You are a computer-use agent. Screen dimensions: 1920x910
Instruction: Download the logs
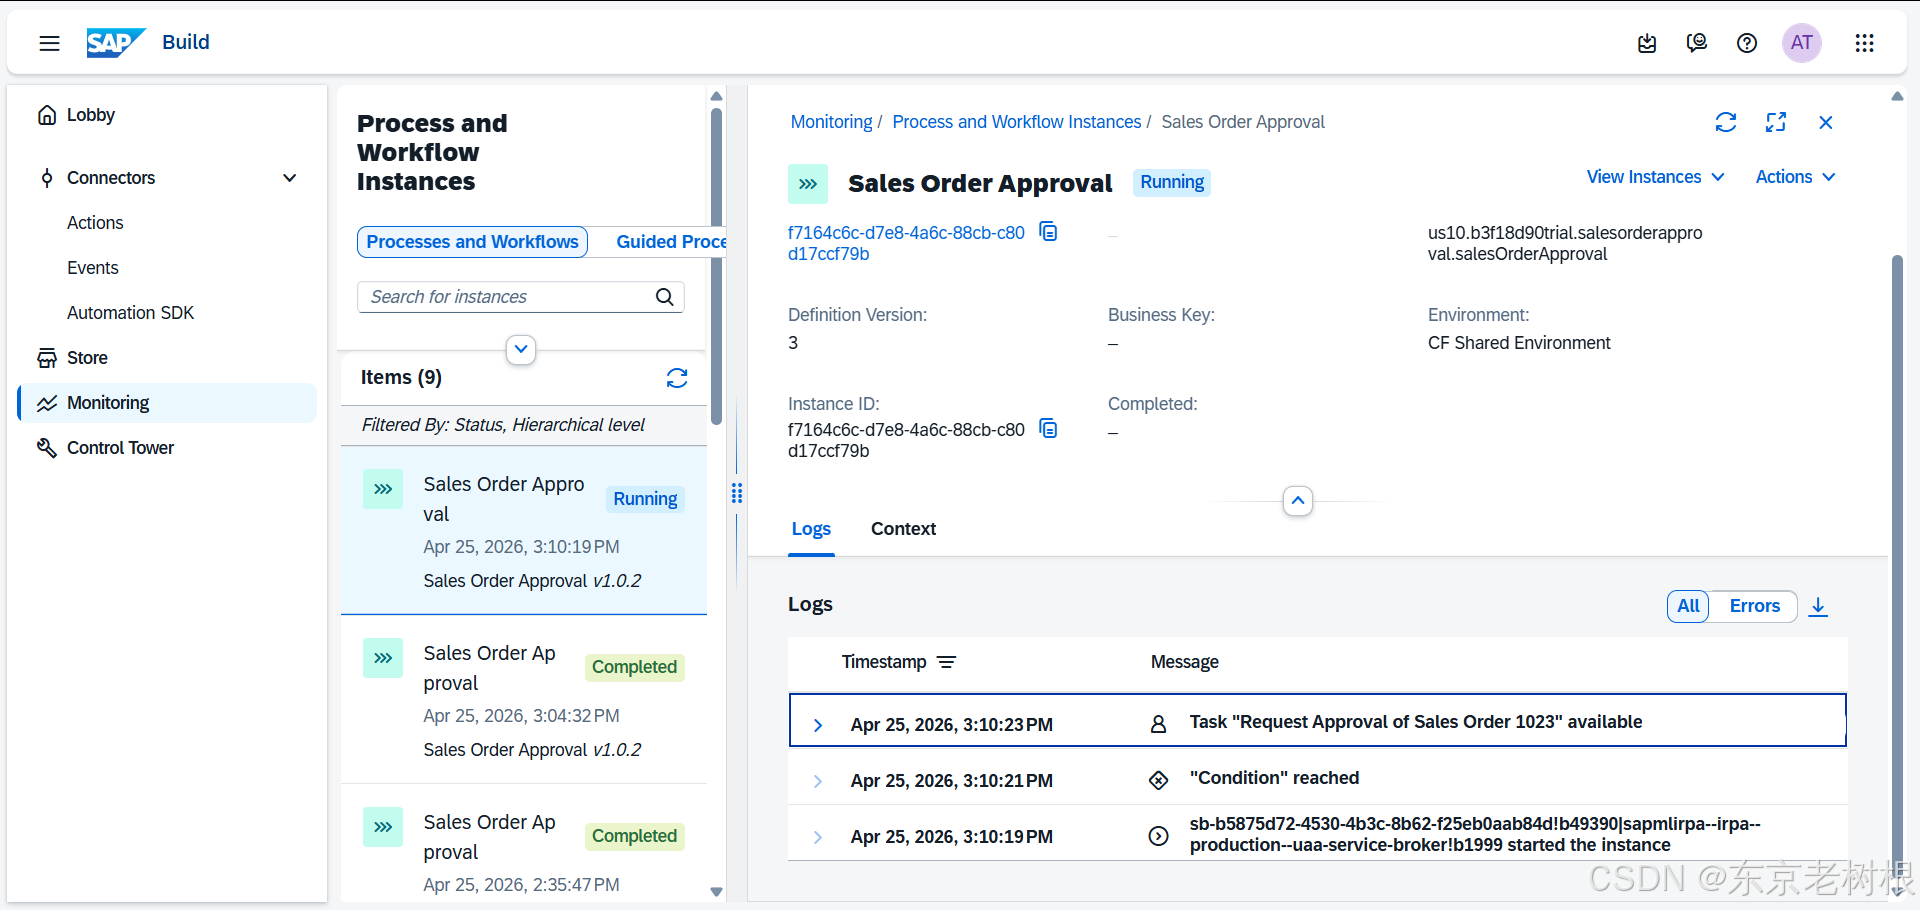coord(1819,606)
